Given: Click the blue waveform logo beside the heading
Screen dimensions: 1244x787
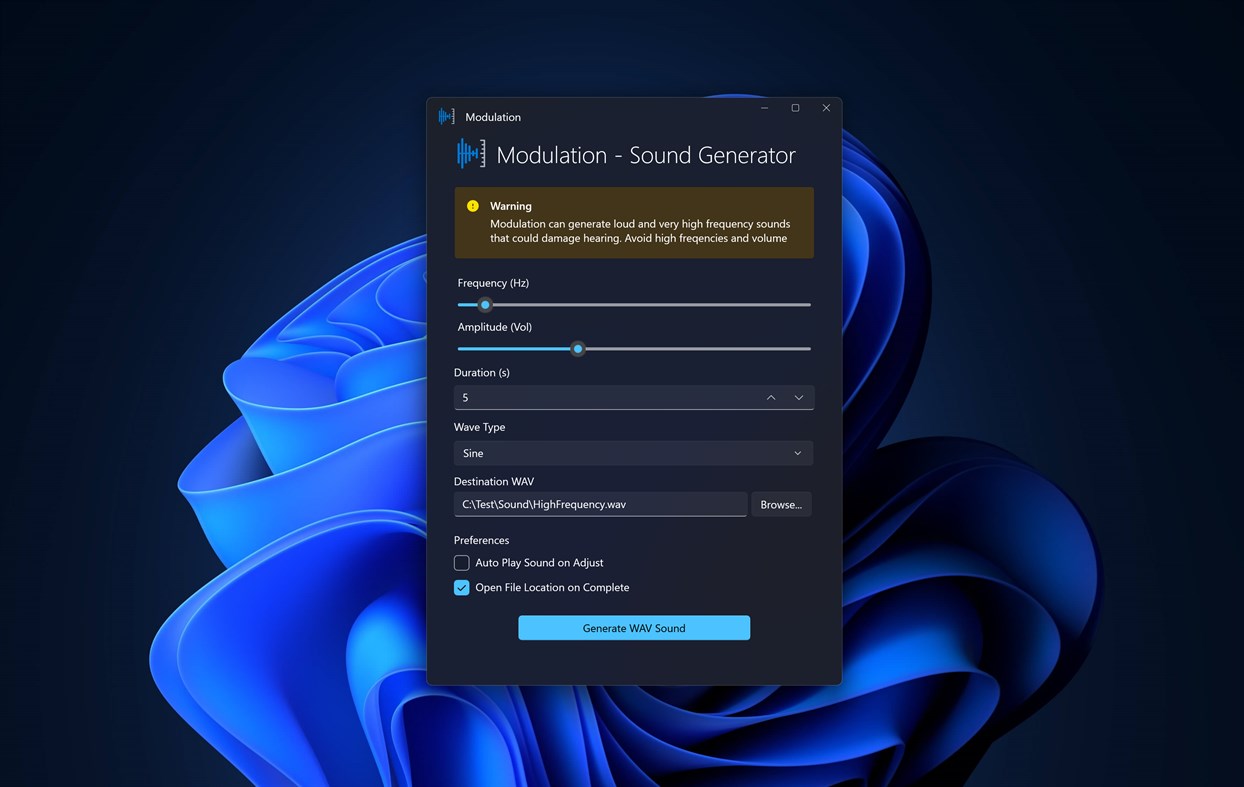Looking at the screenshot, I should [x=470, y=154].
